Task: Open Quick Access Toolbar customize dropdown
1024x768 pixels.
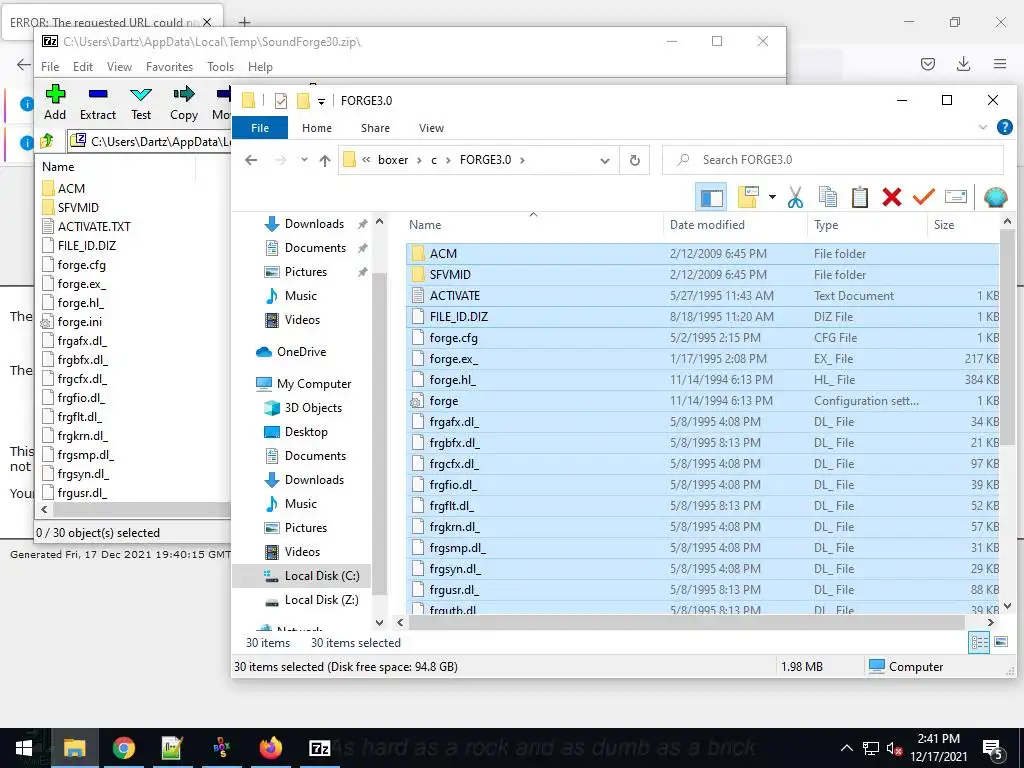Action: [321, 101]
